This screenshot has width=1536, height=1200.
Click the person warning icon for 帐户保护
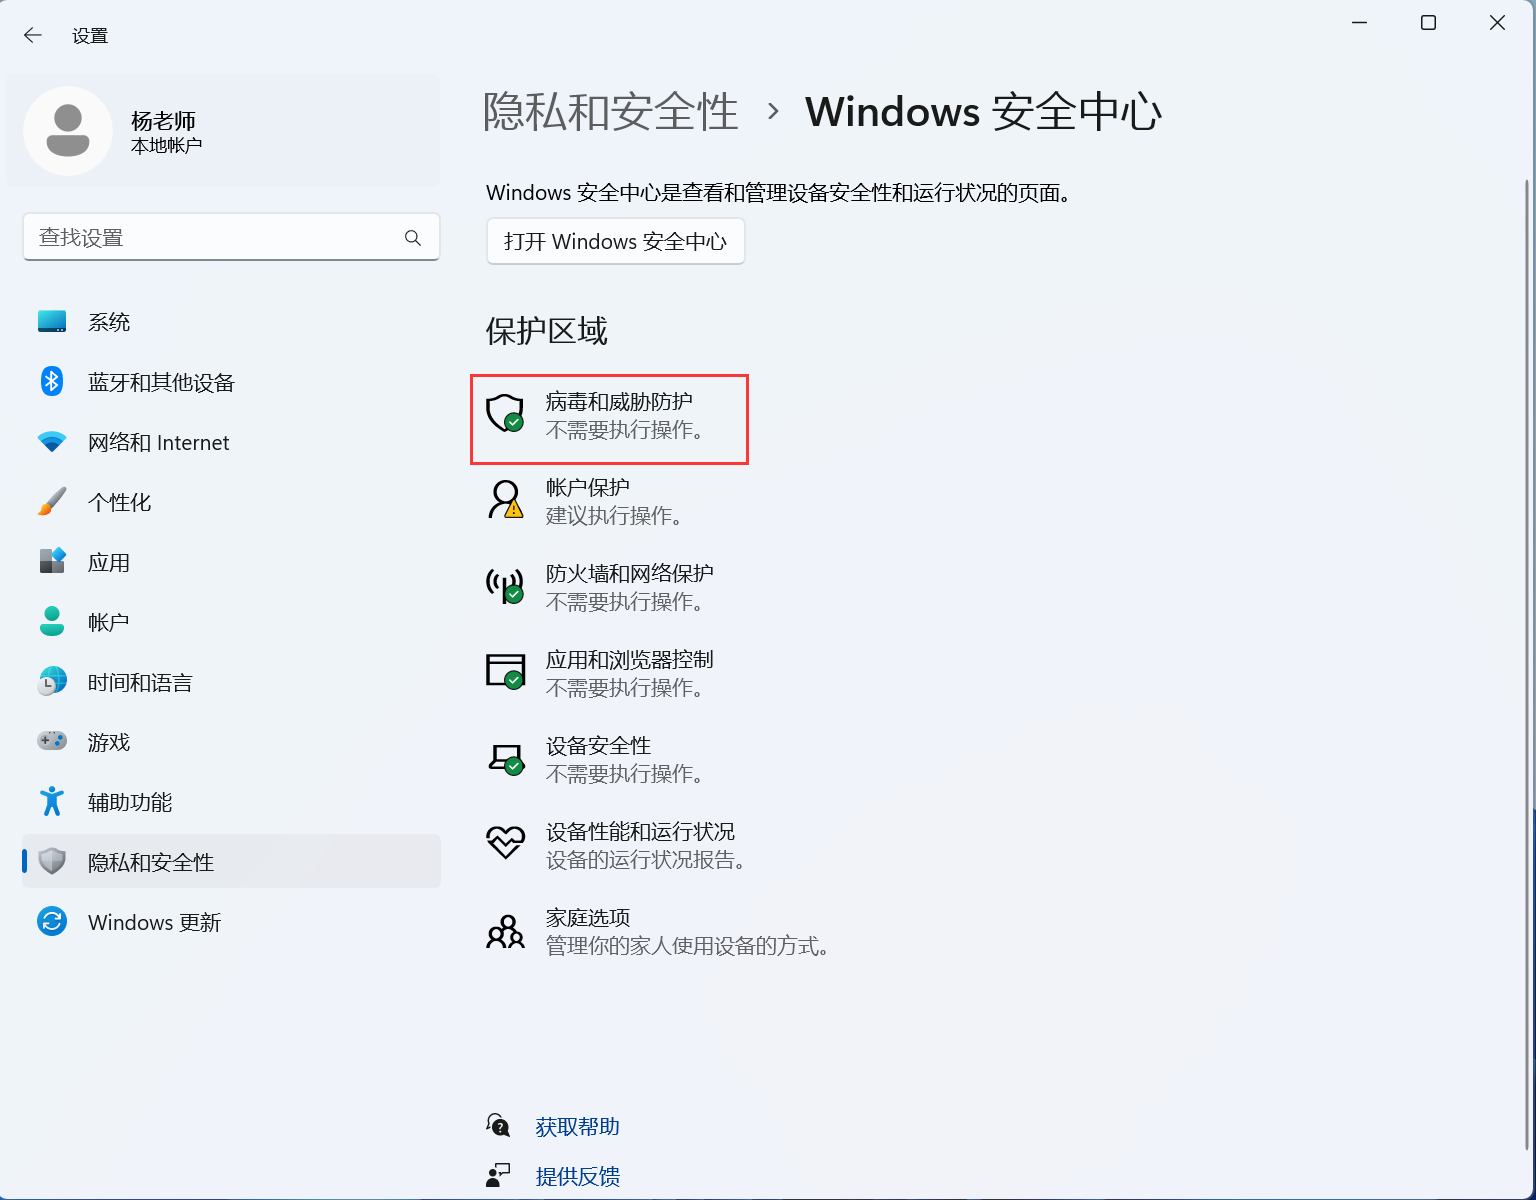coord(505,499)
